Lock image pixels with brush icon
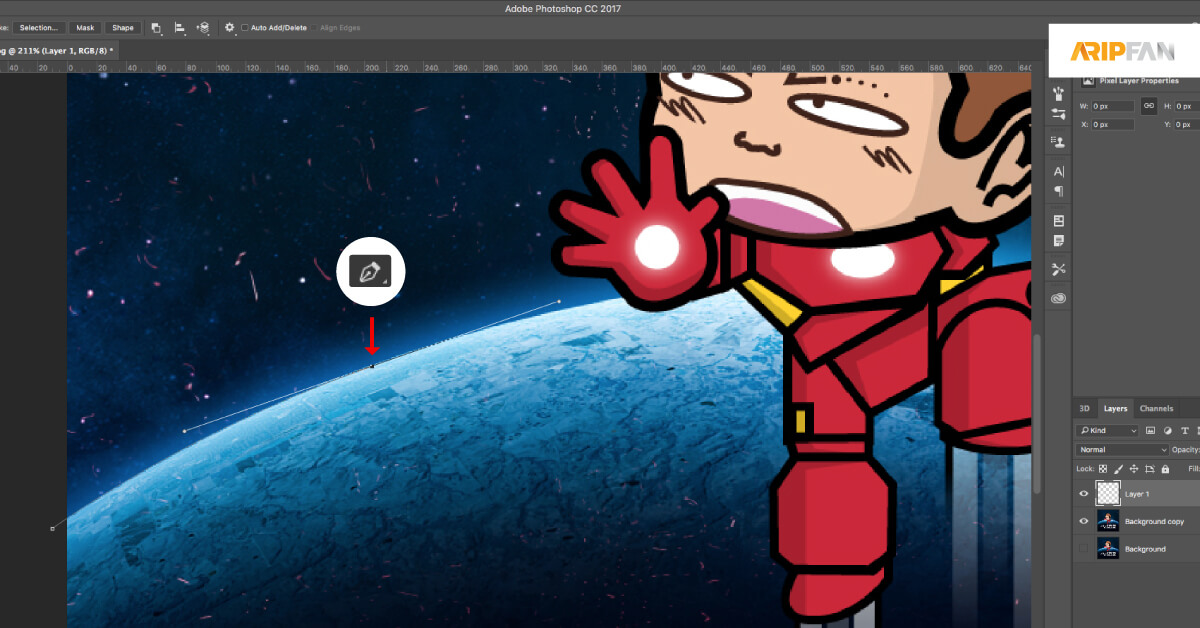 [1118, 468]
